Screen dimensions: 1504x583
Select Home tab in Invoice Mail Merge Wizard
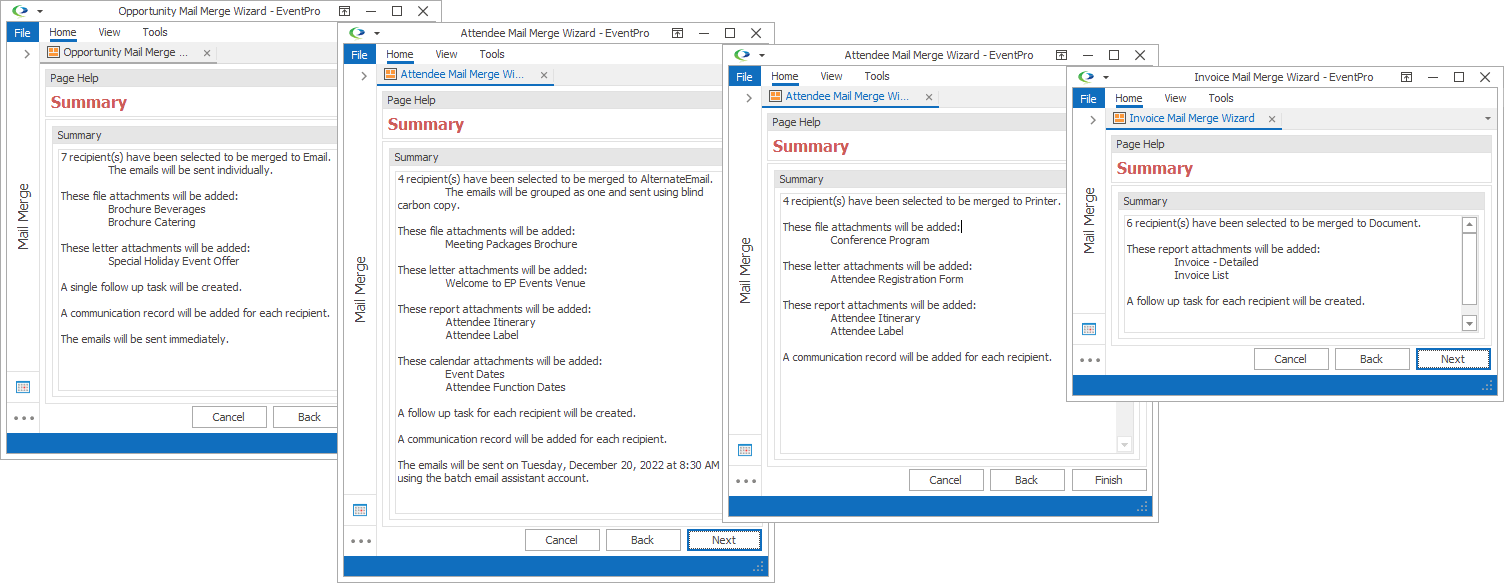(1129, 99)
